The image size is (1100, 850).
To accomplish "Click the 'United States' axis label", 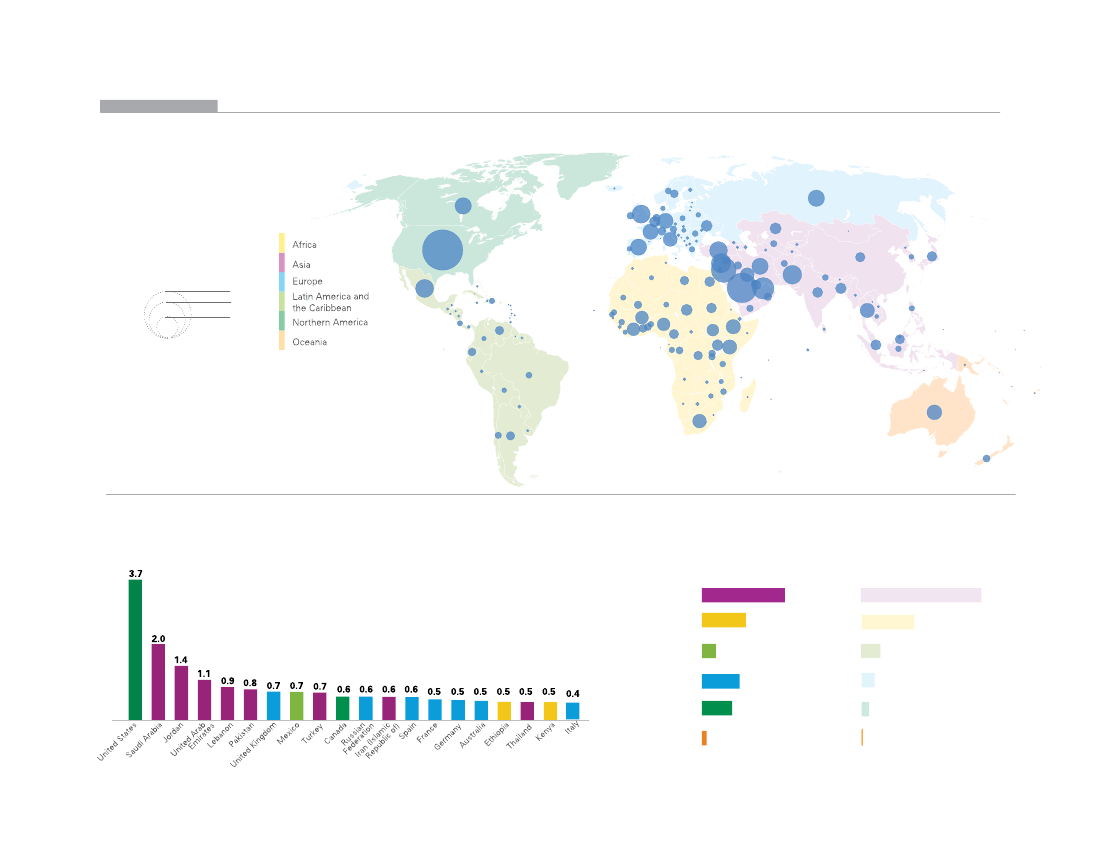I will [118, 743].
